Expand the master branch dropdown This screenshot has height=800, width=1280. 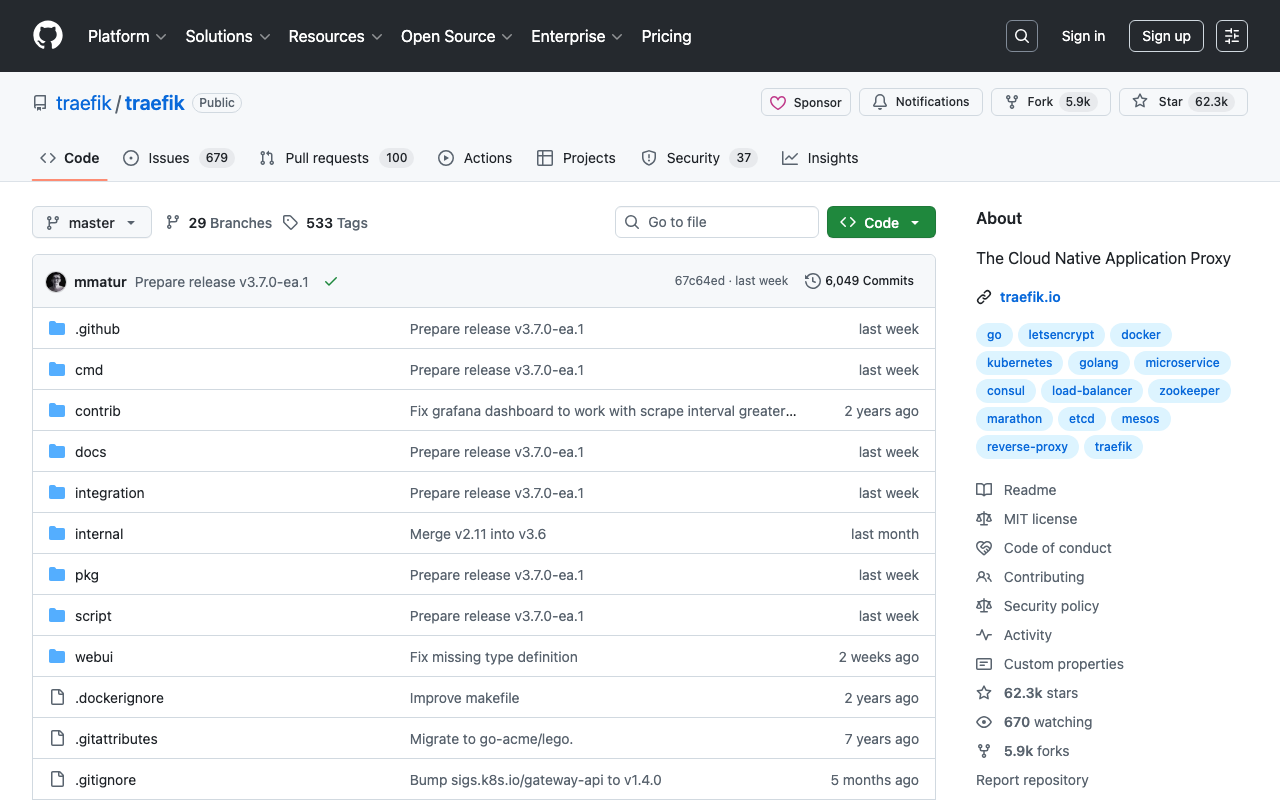[x=92, y=222]
